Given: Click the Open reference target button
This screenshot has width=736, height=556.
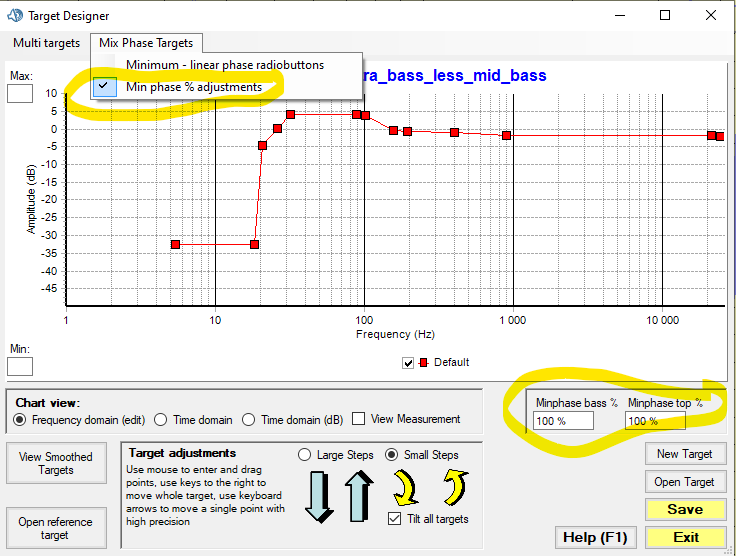Looking at the screenshot, I should (56, 528).
